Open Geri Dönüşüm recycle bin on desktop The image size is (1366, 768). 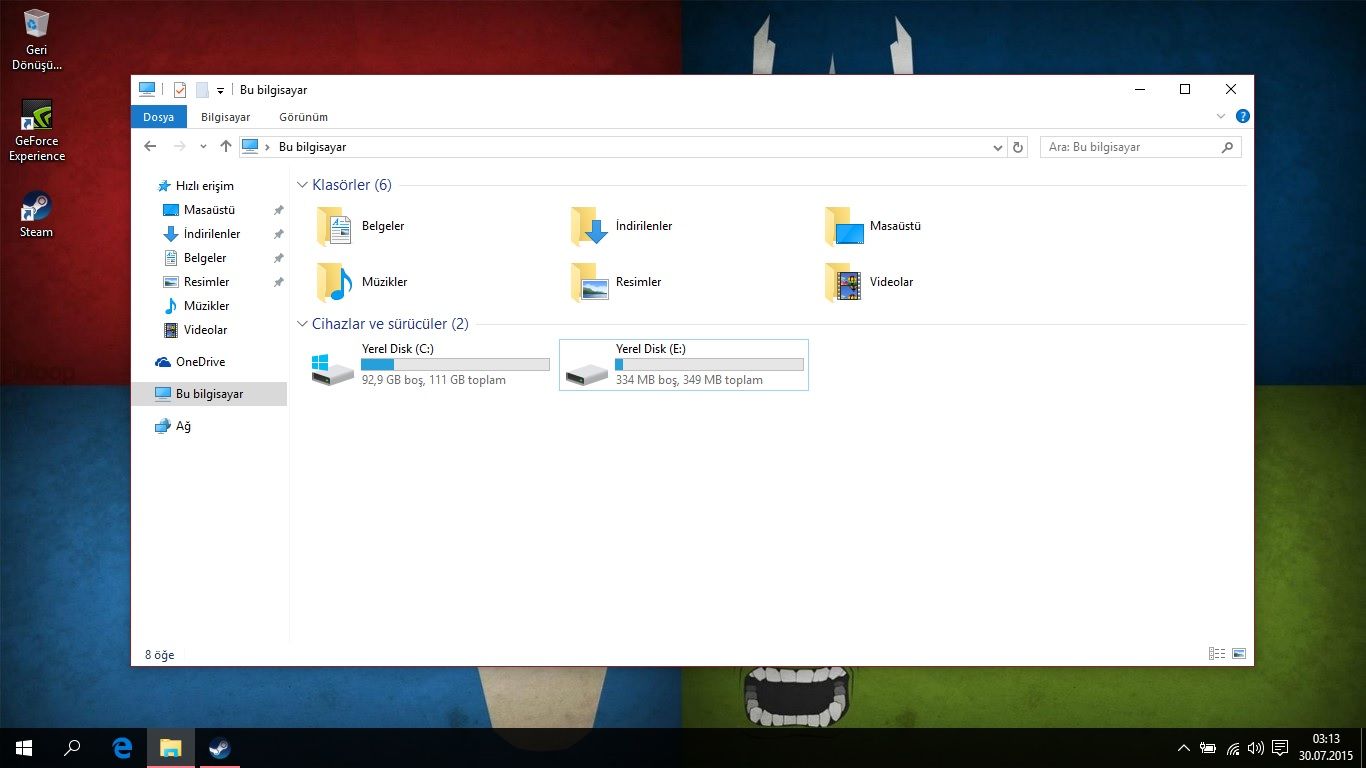pos(37,40)
